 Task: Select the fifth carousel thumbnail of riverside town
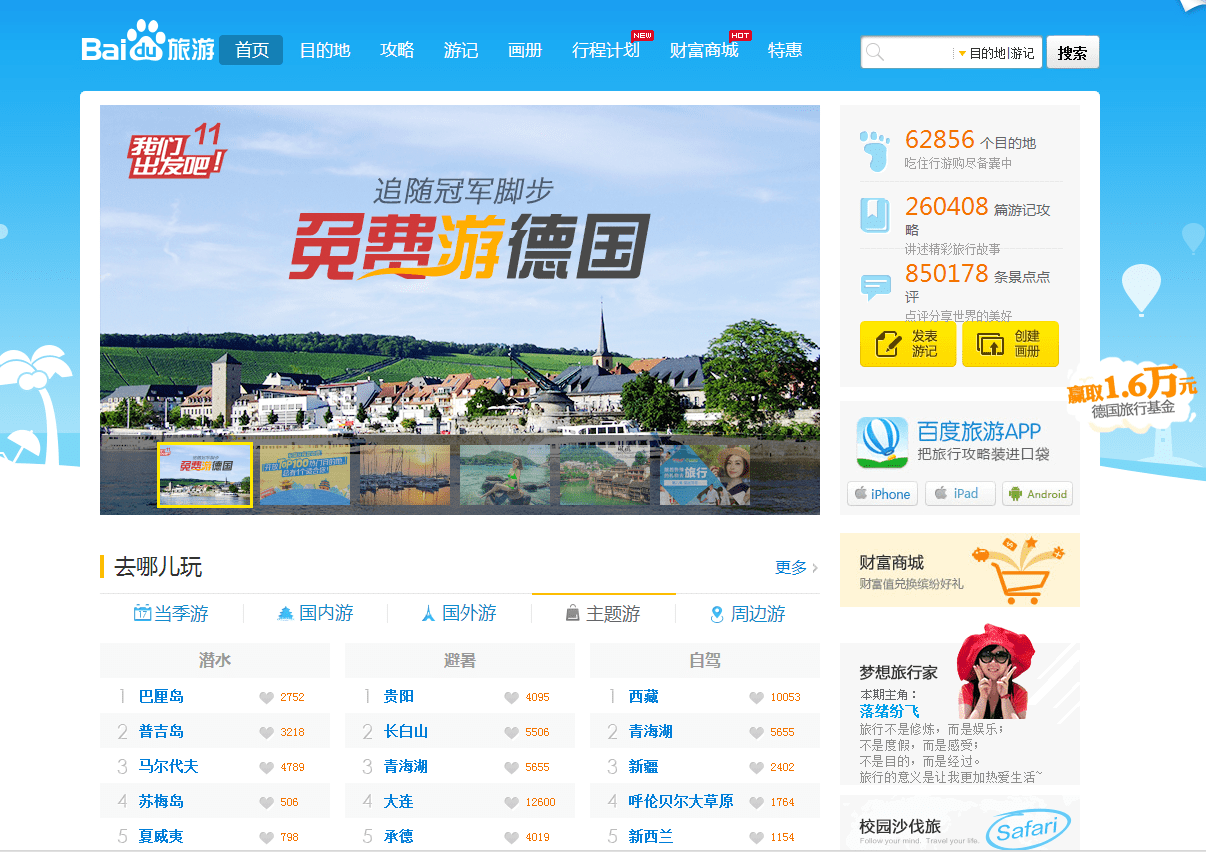pos(605,475)
